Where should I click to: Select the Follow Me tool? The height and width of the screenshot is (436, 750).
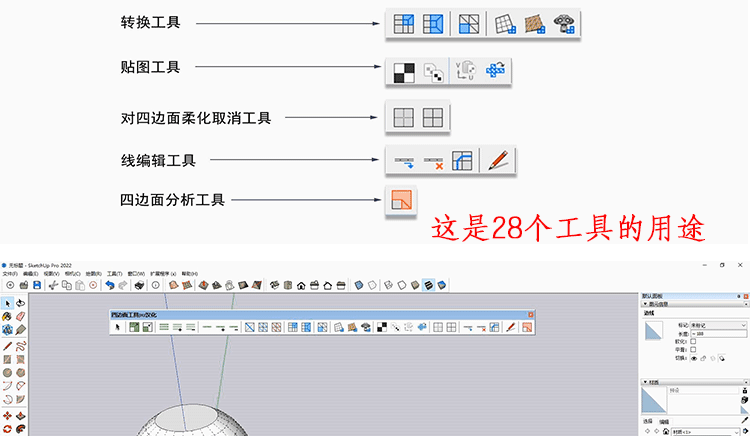(x=21, y=429)
